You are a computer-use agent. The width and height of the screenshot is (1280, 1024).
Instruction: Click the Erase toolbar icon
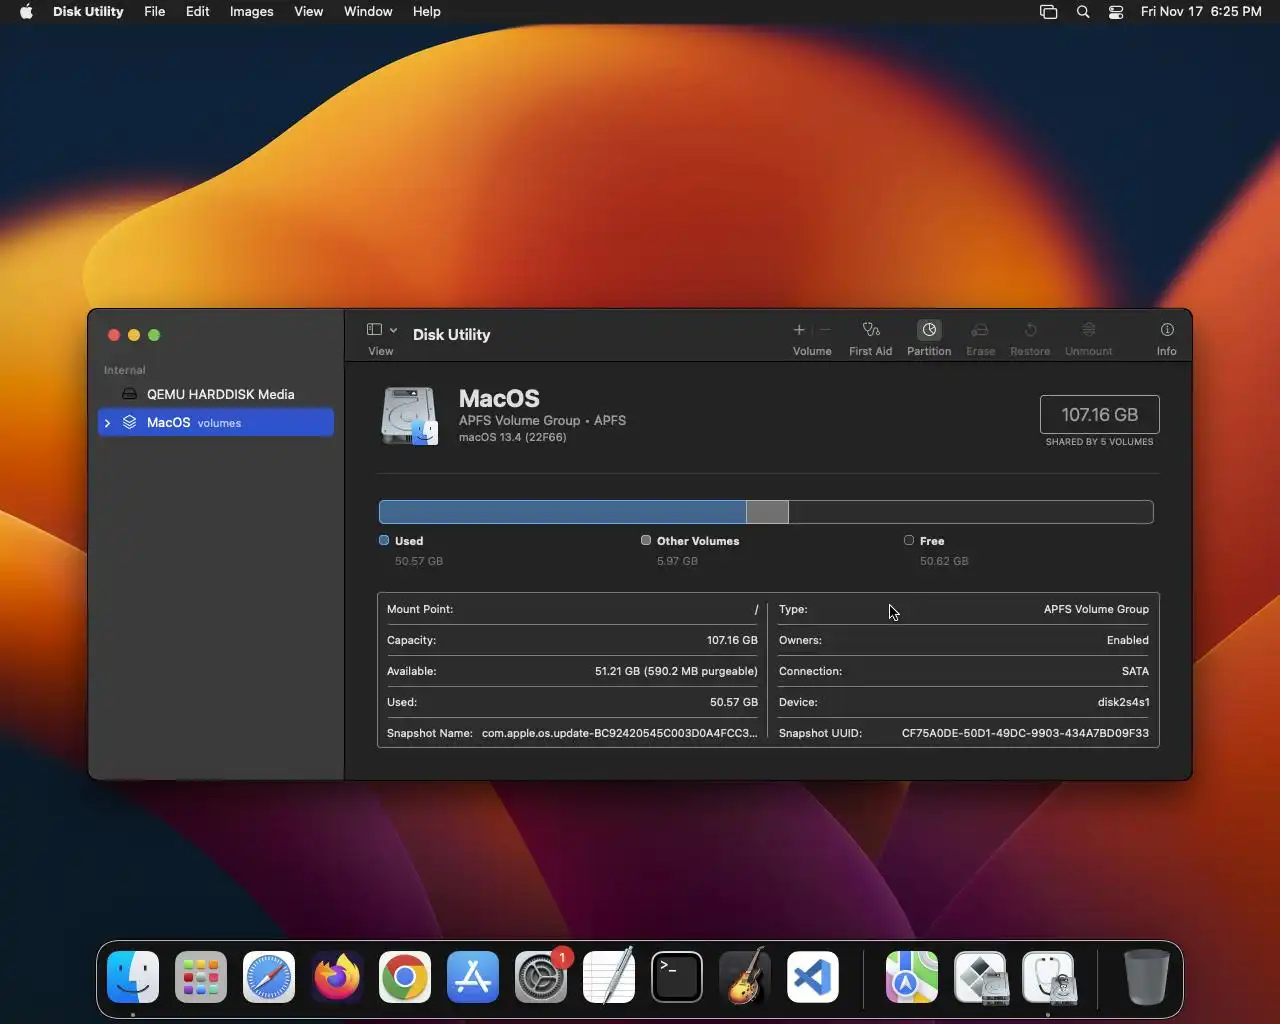[980, 329]
